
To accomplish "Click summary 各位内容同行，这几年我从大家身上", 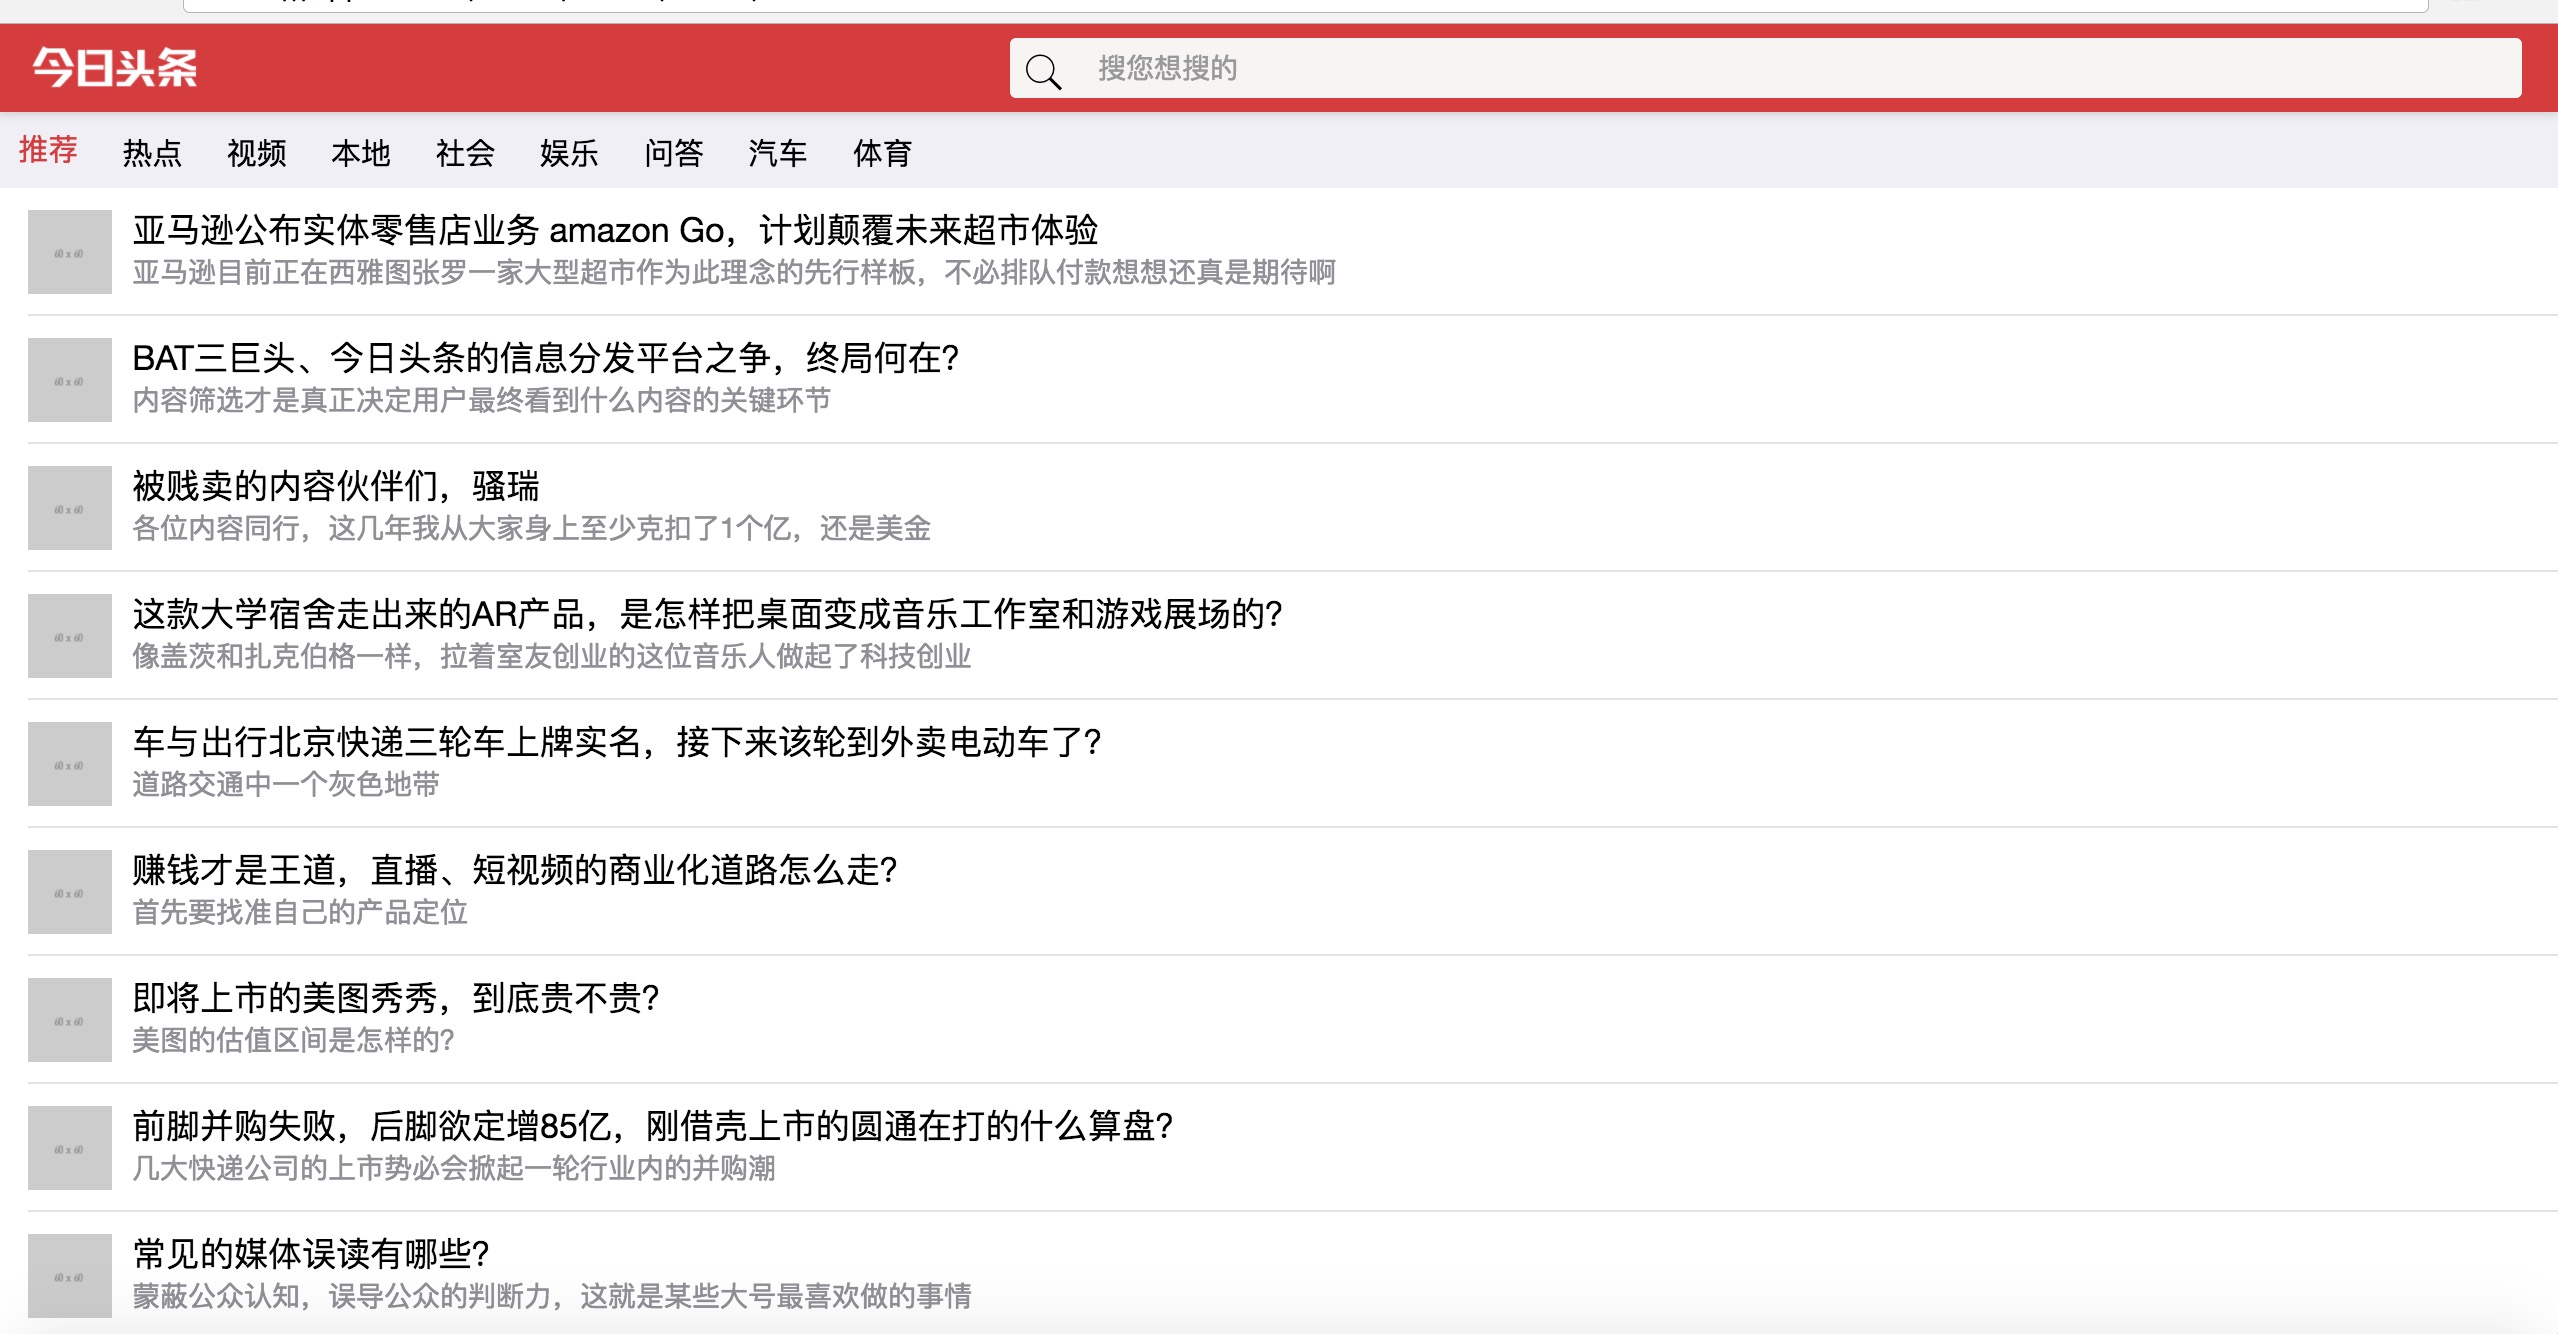I will pyautogui.click(x=531, y=528).
